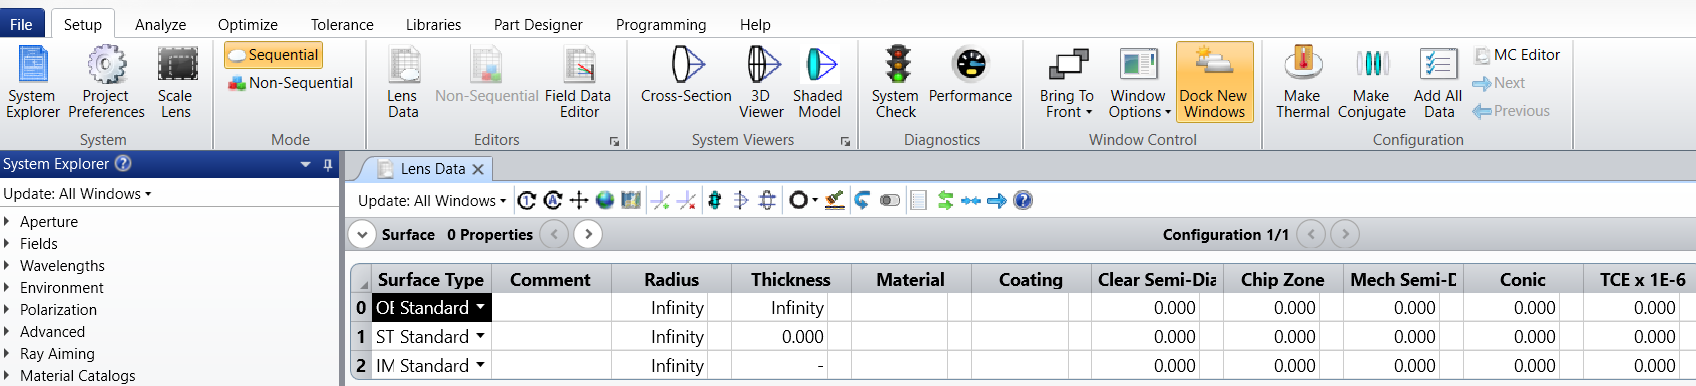
Task: Select Non-Sequential mode
Action: coord(290,83)
